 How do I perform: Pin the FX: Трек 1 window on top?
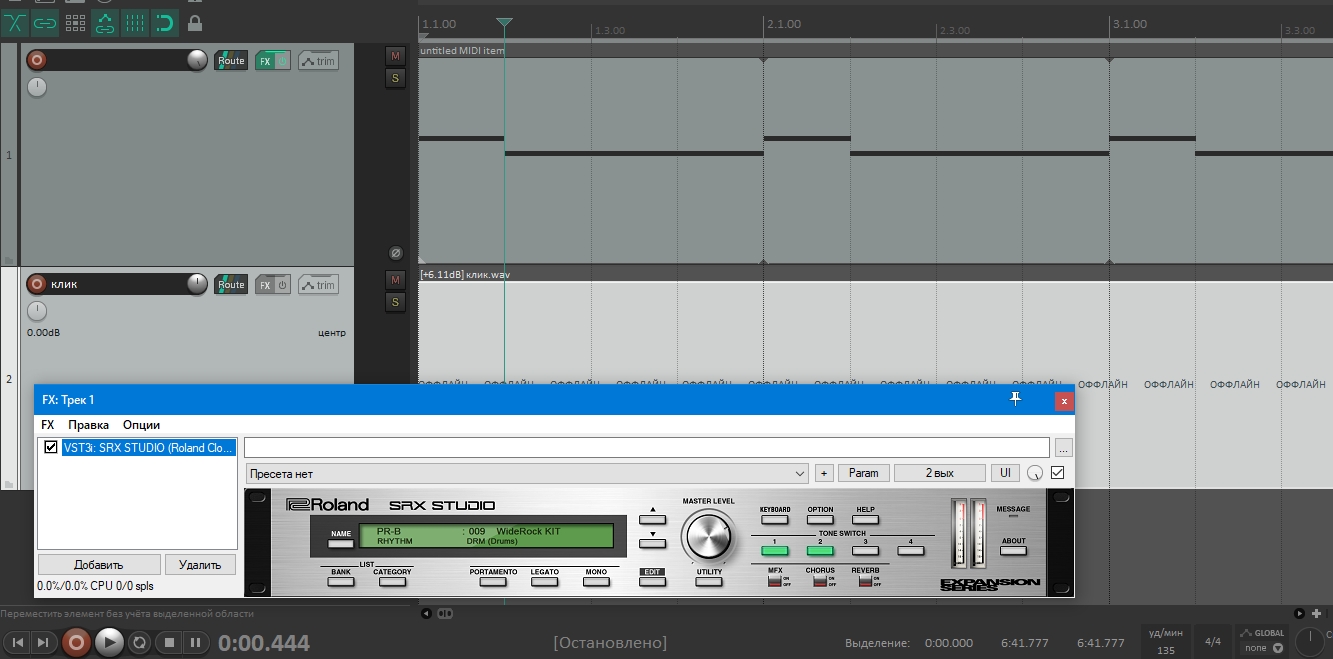[1016, 399]
